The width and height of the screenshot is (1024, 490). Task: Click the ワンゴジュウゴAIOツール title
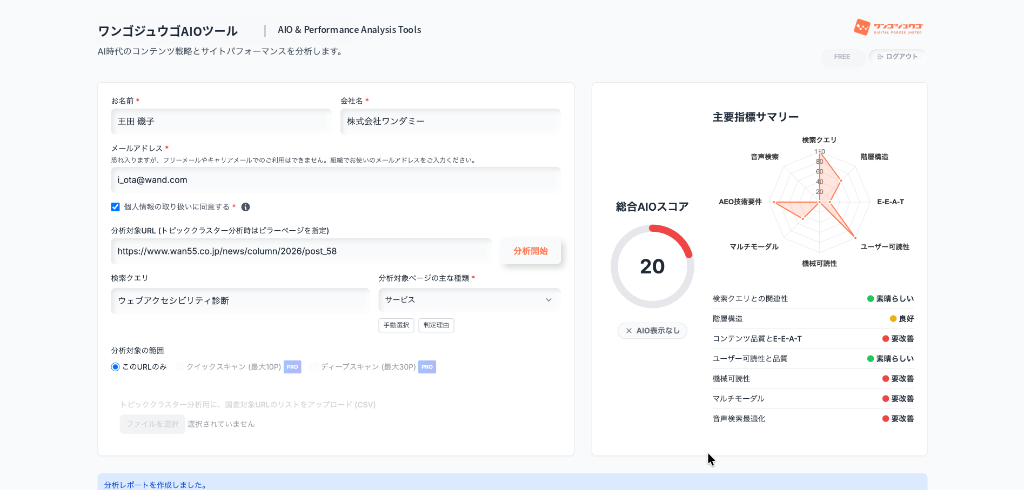click(x=168, y=31)
